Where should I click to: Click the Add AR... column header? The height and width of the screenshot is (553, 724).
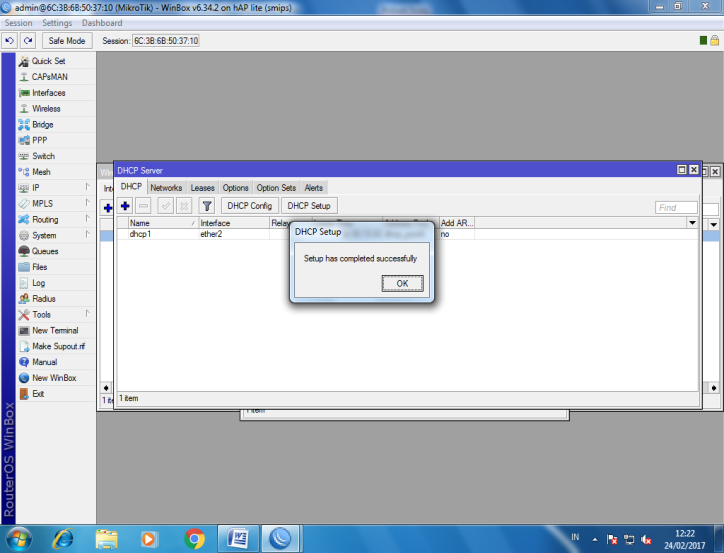click(457, 223)
